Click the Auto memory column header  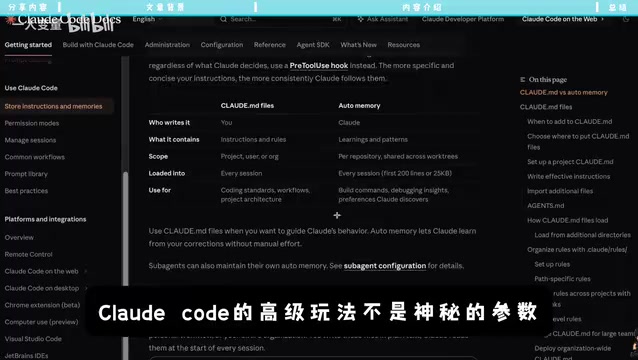pos(359,106)
